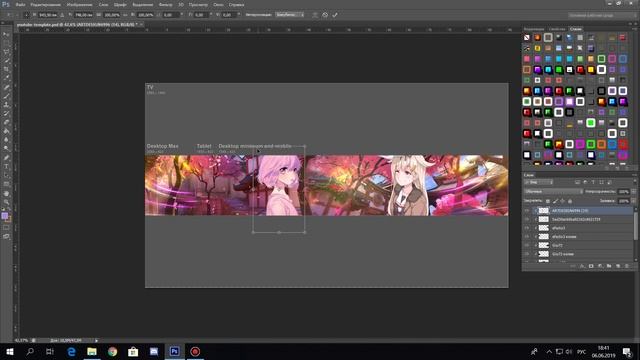The width and height of the screenshot is (640, 360).
Task: Open the notification center on taskbar
Action: (627, 351)
